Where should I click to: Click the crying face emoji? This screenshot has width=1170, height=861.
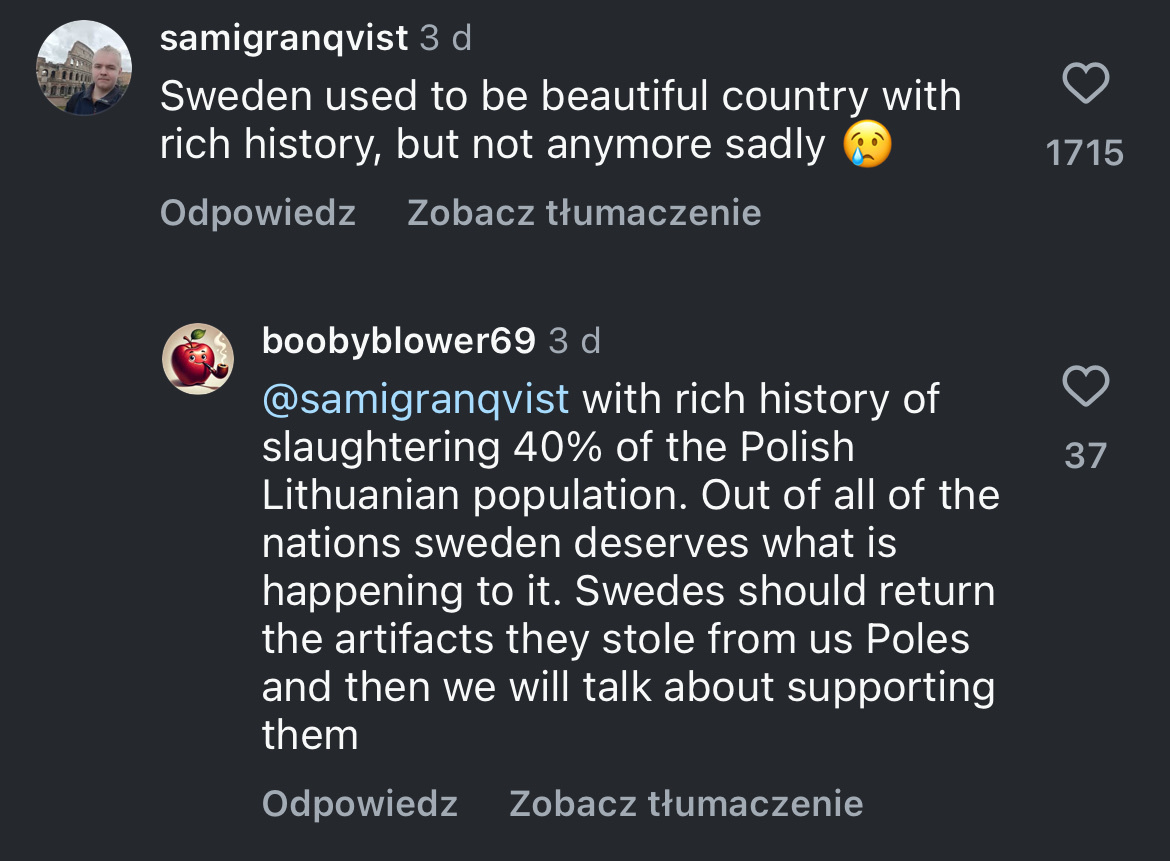point(866,146)
